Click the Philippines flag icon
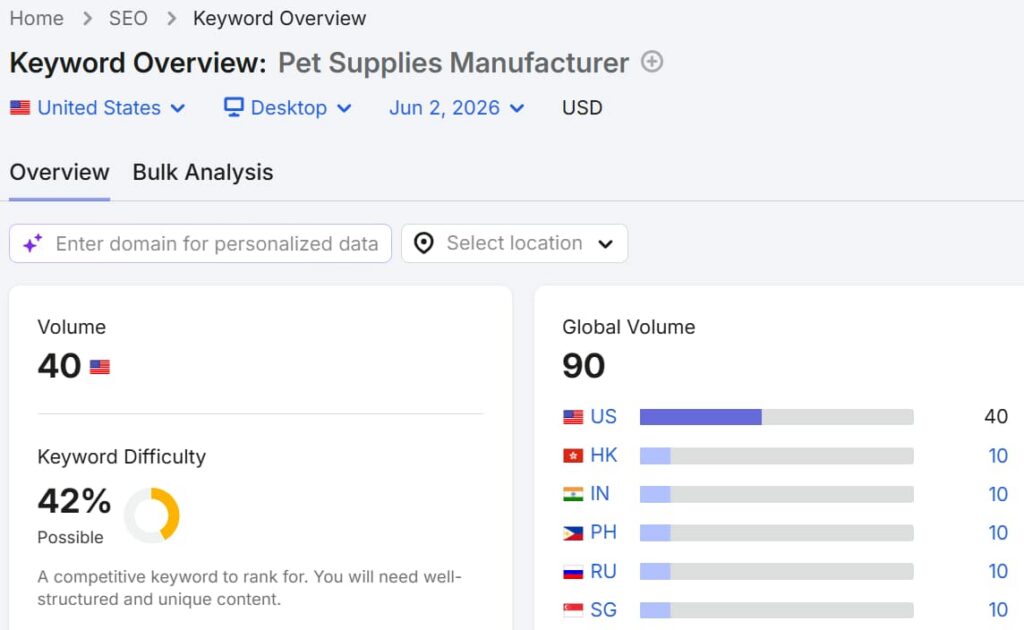 pos(573,533)
